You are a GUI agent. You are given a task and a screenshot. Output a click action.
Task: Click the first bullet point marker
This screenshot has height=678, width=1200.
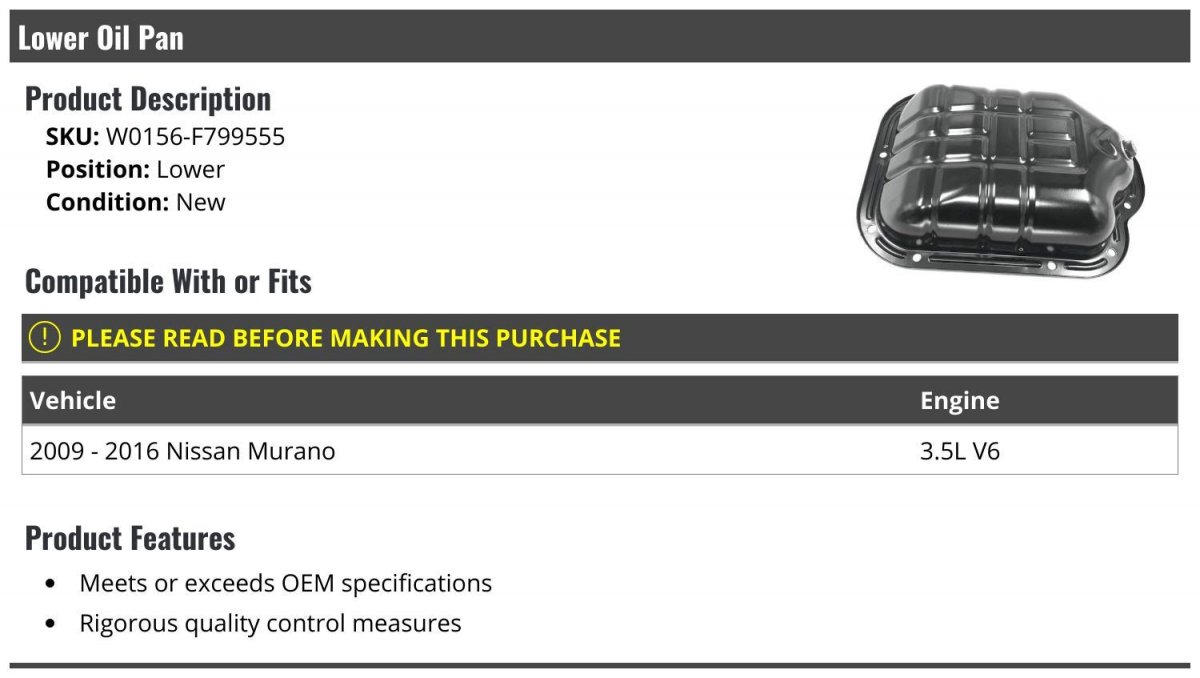point(51,584)
